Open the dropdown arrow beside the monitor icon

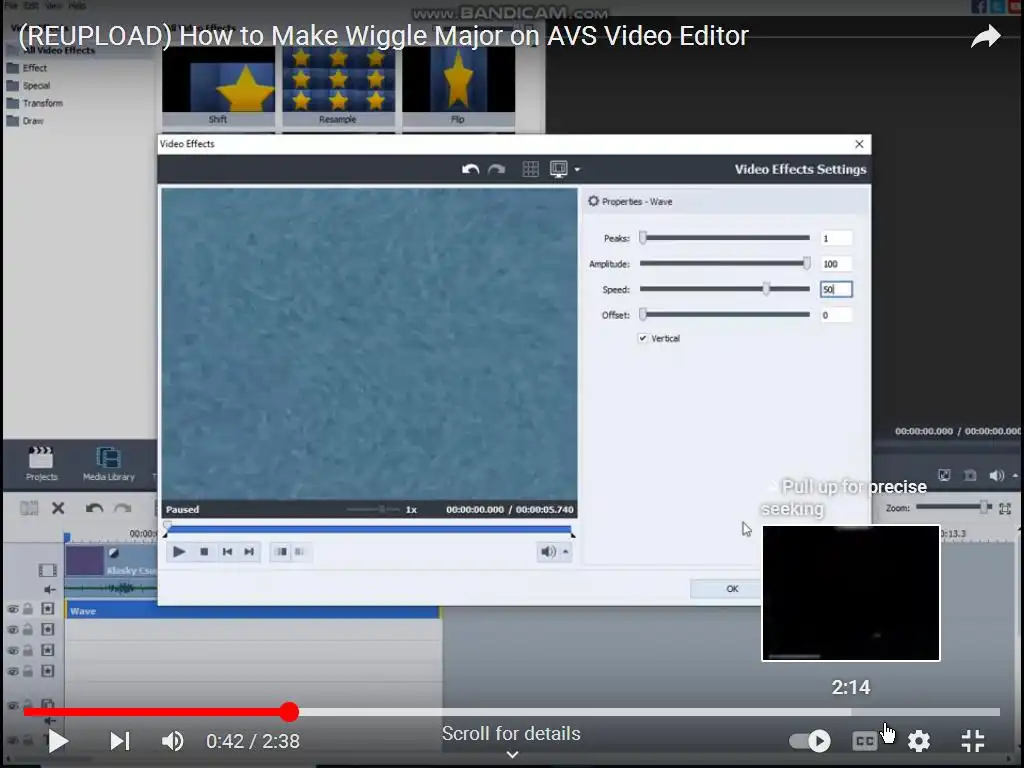click(577, 169)
